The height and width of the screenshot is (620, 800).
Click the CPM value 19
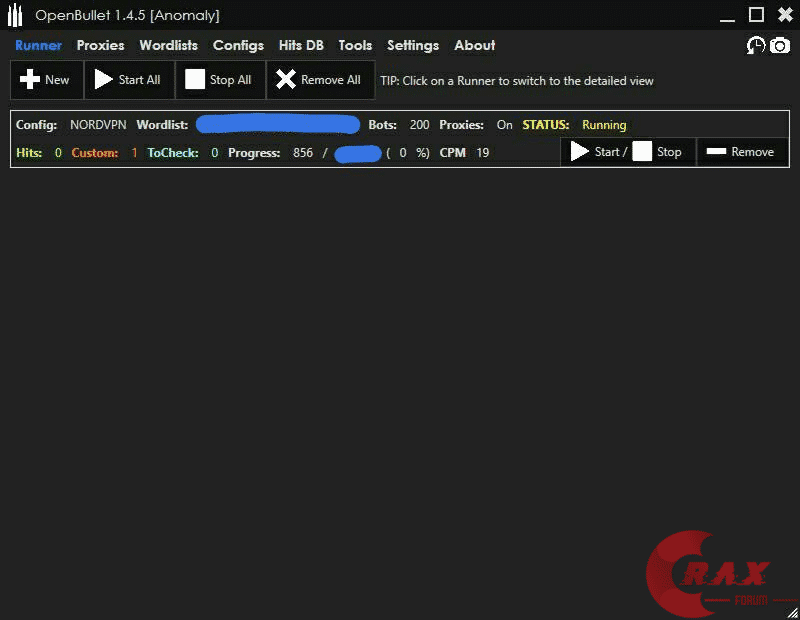click(483, 153)
